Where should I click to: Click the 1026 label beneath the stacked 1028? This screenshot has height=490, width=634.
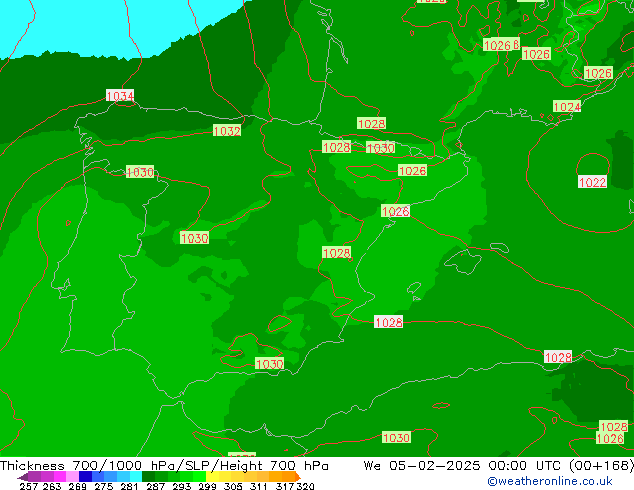click(x=610, y=439)
